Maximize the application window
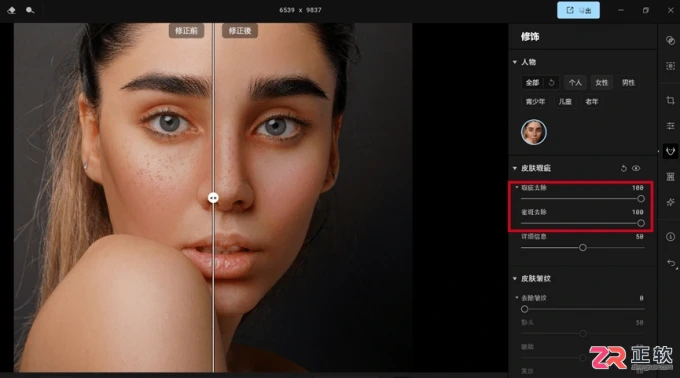 [646, 10]
